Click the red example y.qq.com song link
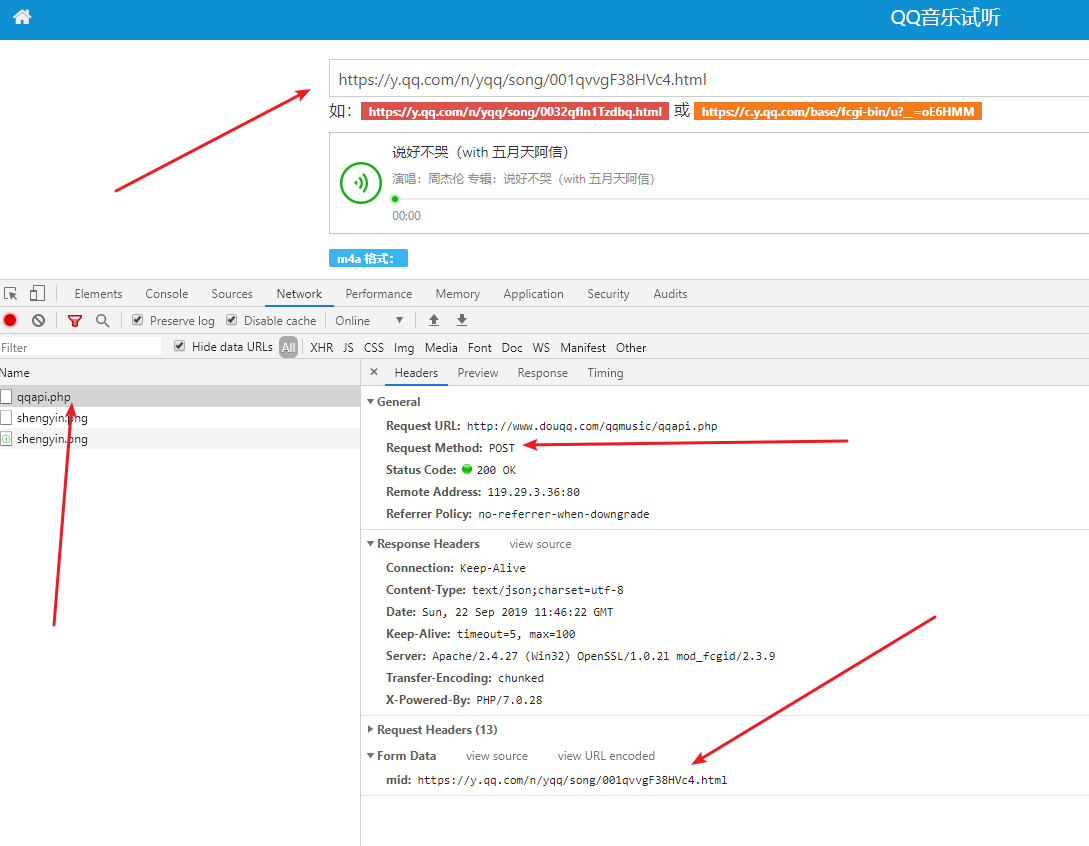1089x846 pixels. pos(515,111)
